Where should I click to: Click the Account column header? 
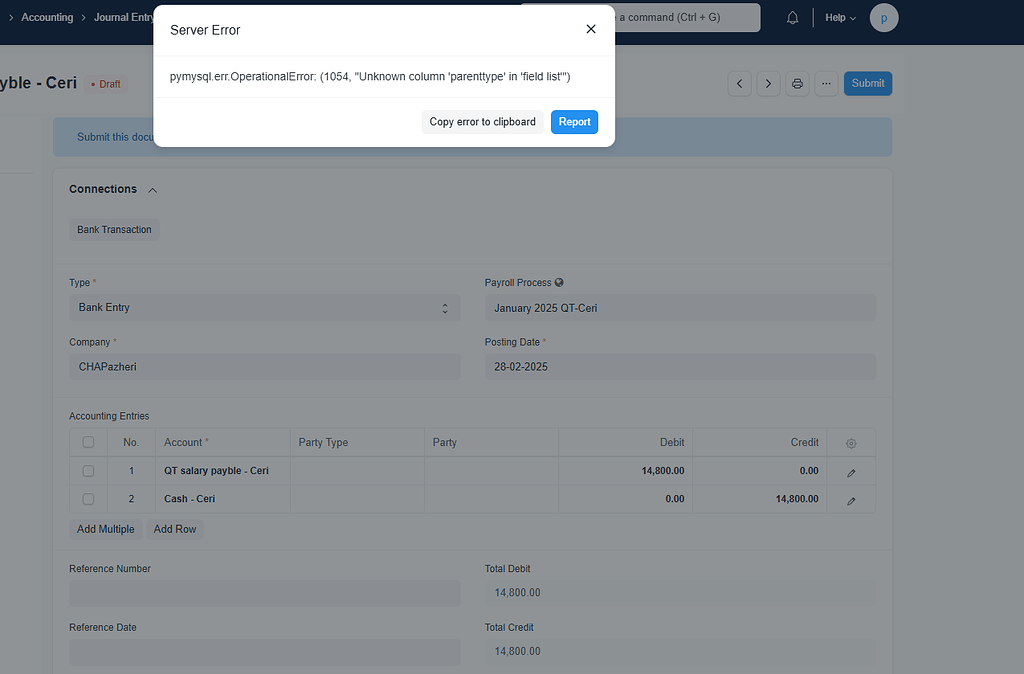click(222, 442)
